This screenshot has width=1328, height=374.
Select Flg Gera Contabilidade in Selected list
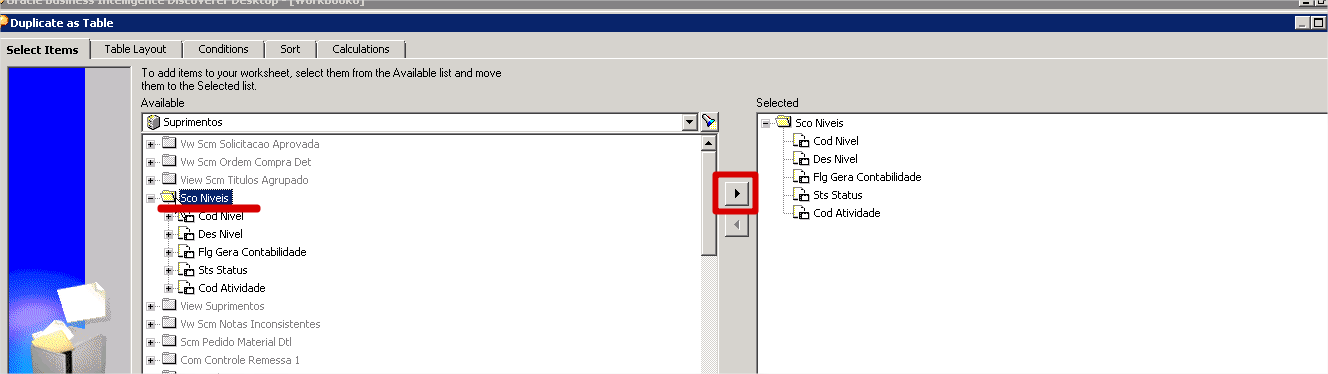tap(867, 177)
